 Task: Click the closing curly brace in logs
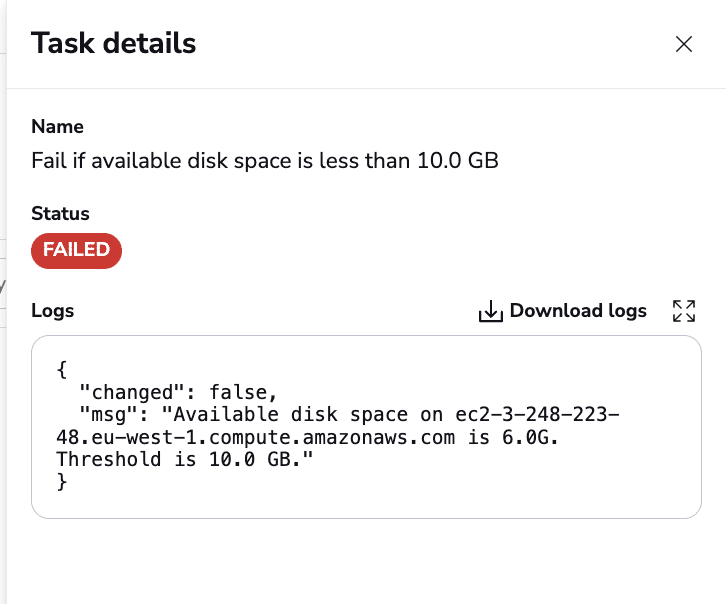(62, 482)
